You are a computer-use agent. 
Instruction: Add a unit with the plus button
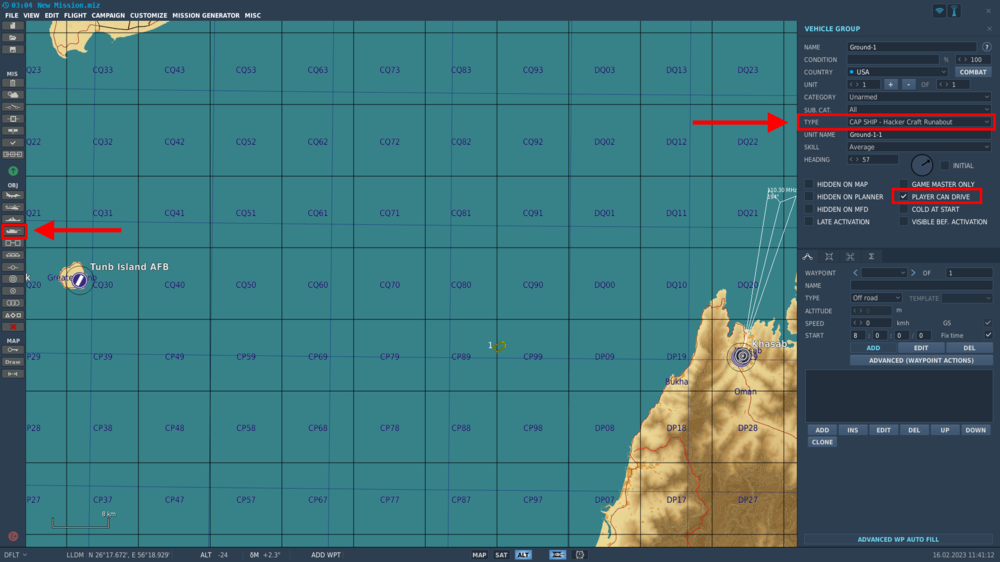pyautogui.click(x=890, y=84)
